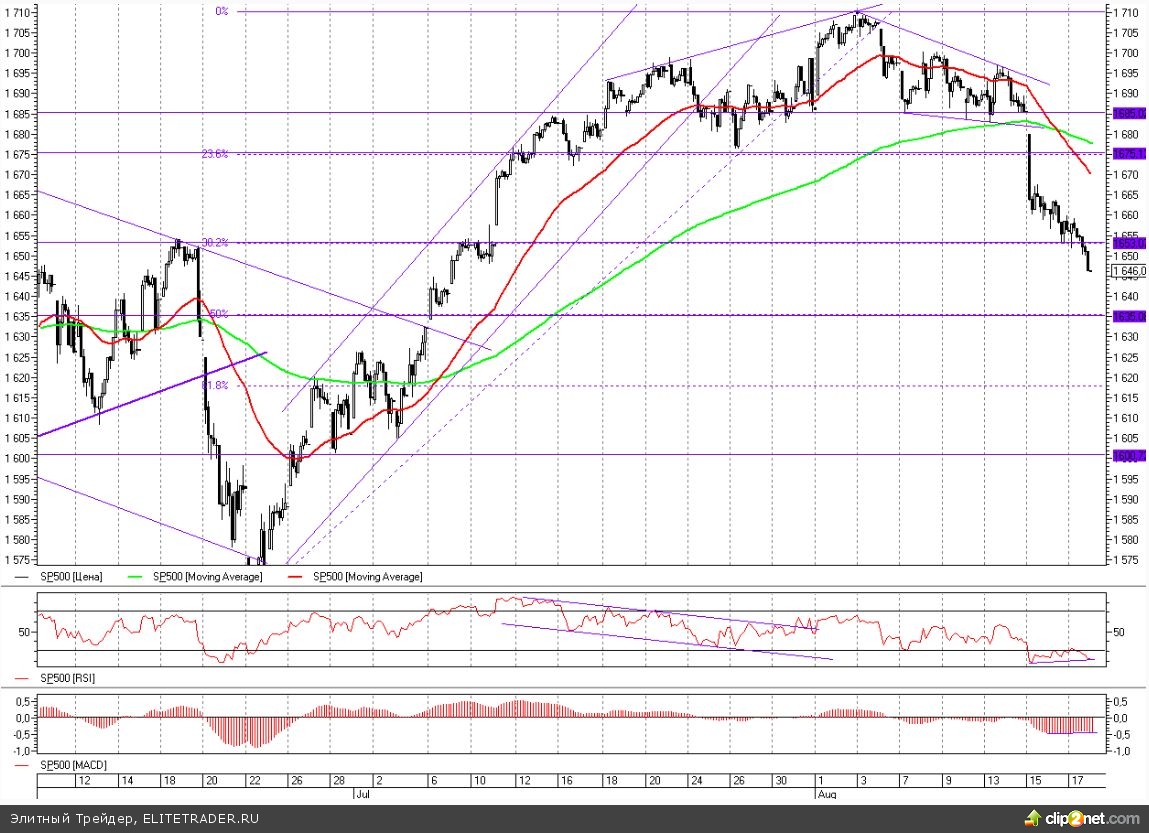Click the 0% Fibonacci level label
Image resolution: width=1149 pixels, height=833 pixels.
(x=222, y=12)
